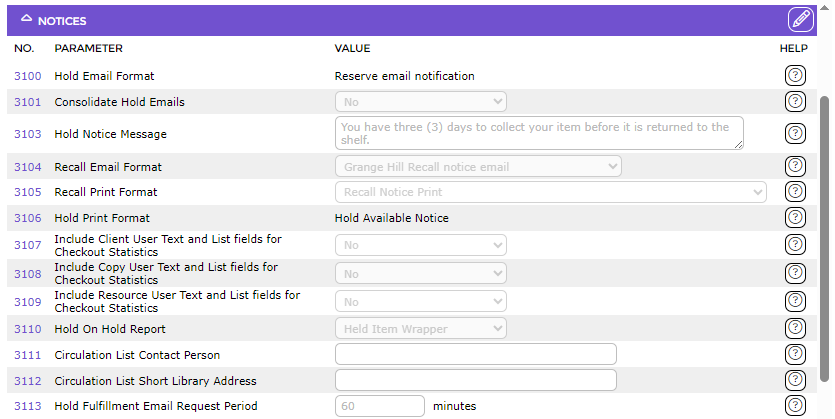The height and width of the screenshot is (419, 835).
Task: Click the 'Hold Print Format' parameter label
Action: 102,218
